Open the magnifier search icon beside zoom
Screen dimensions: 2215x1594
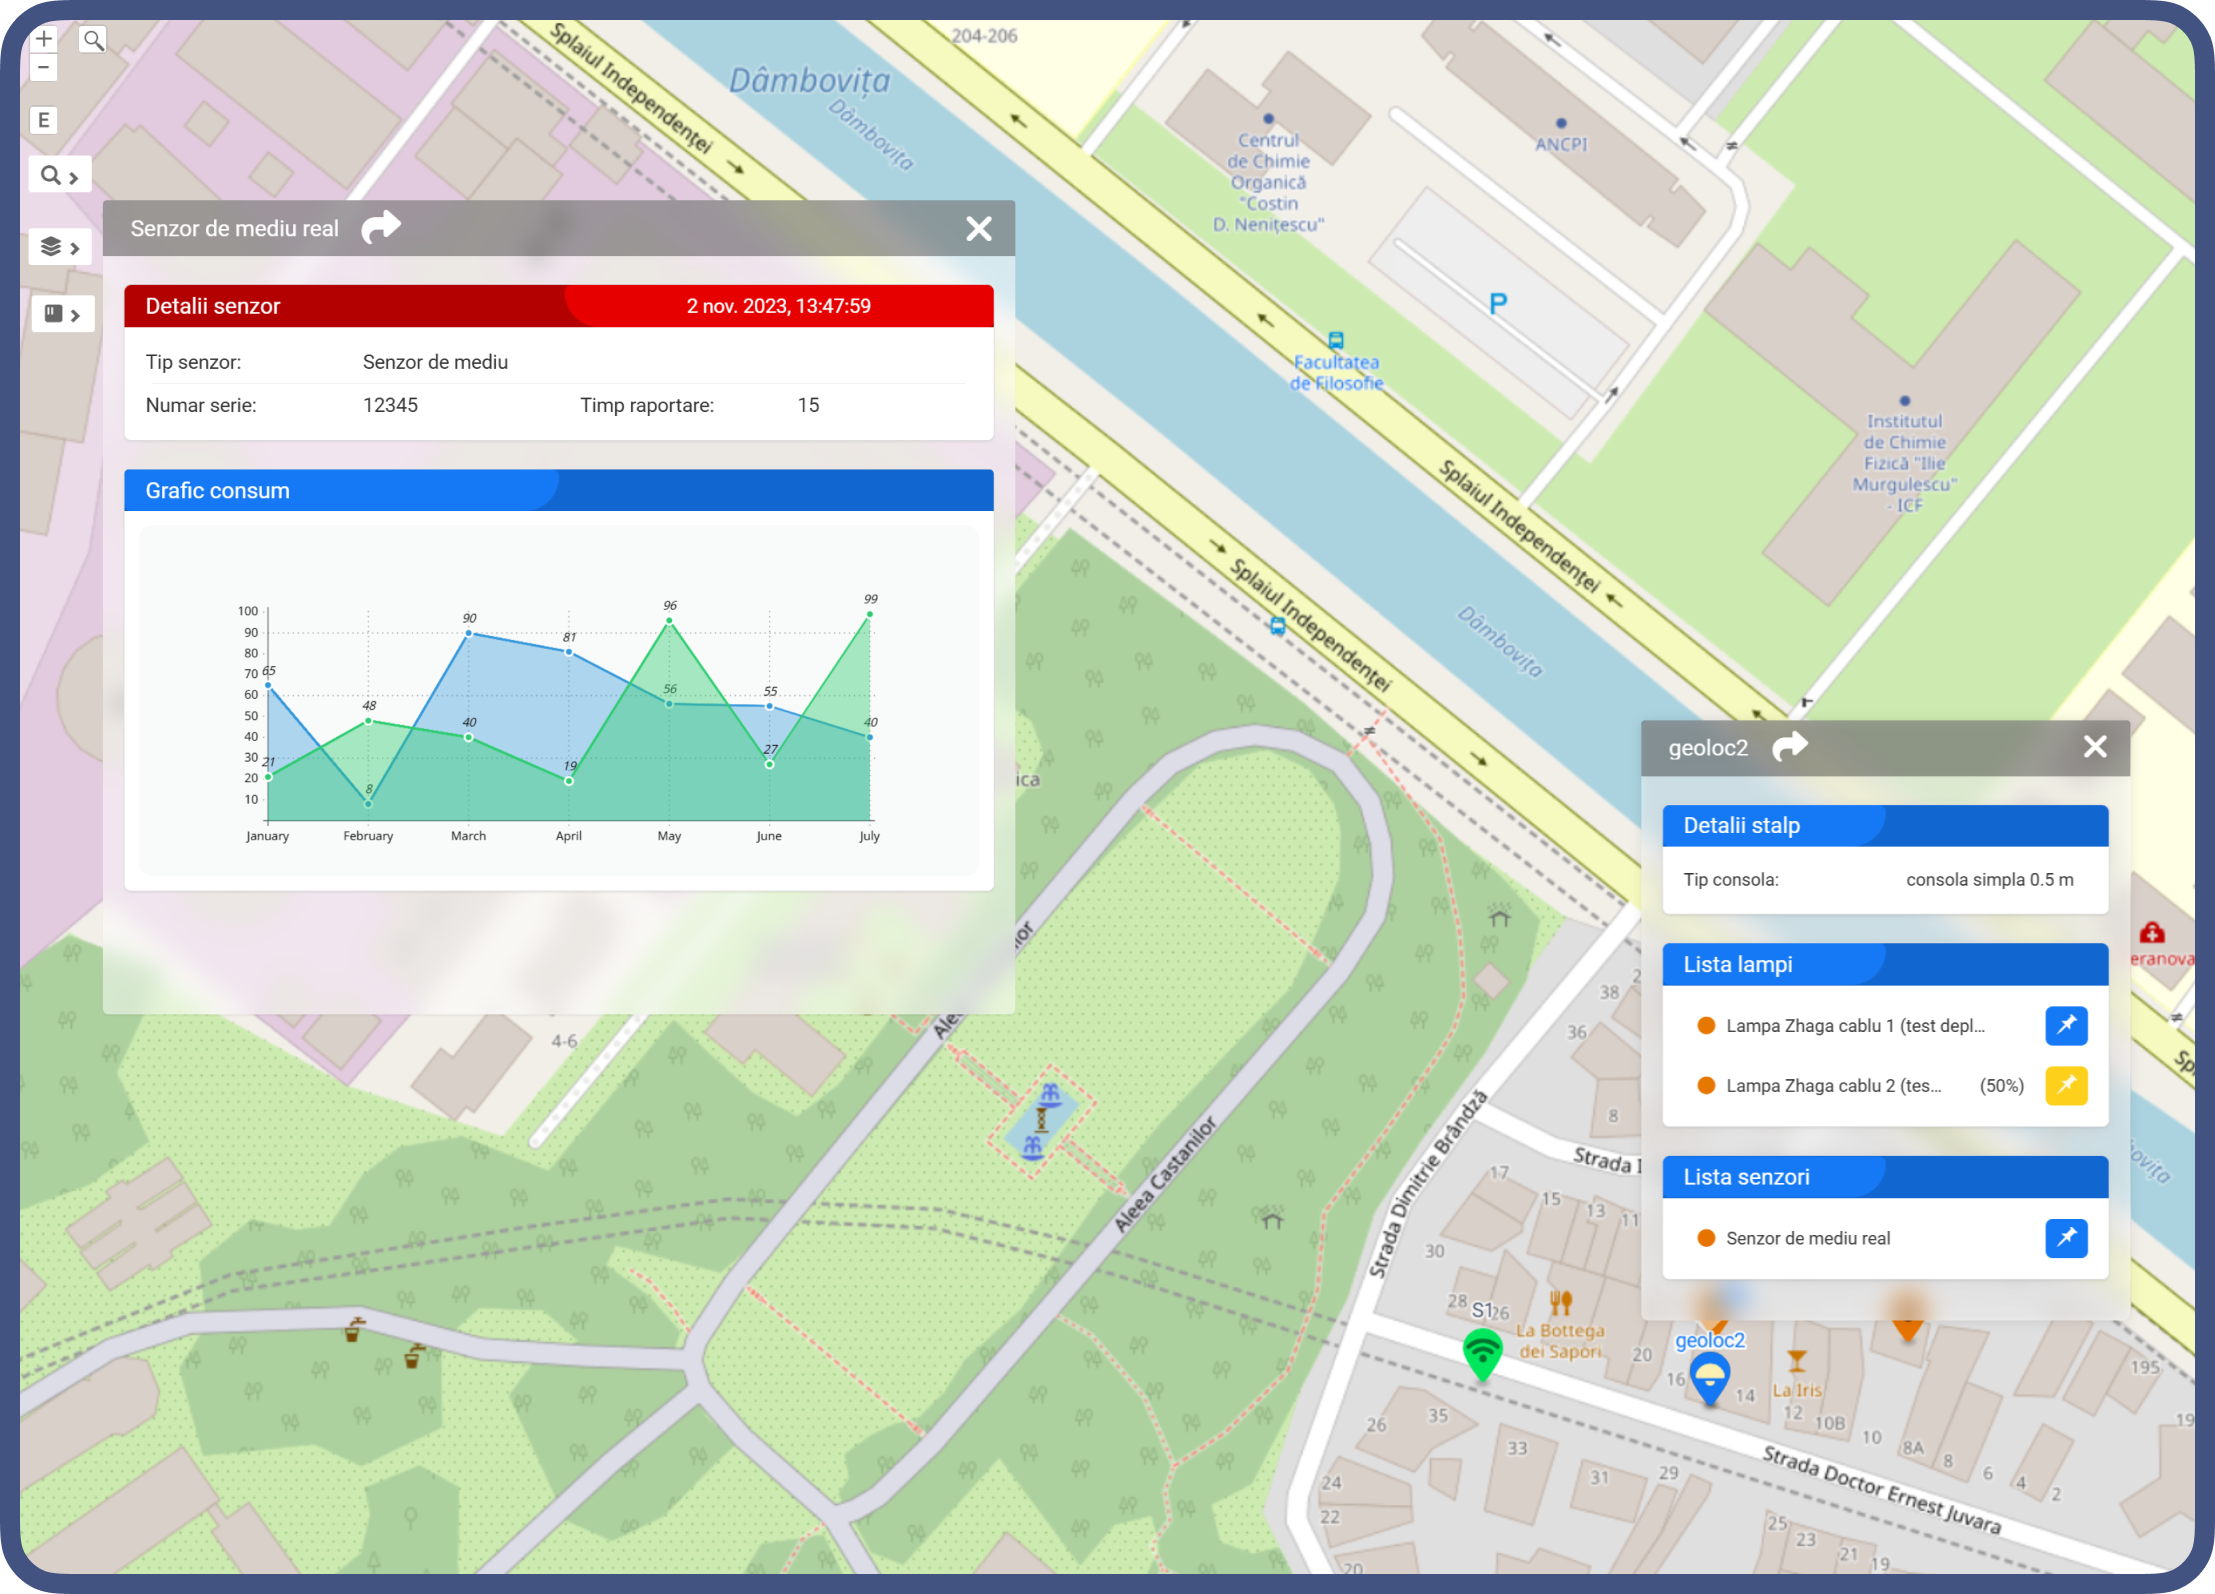click(x=93, y=40)
